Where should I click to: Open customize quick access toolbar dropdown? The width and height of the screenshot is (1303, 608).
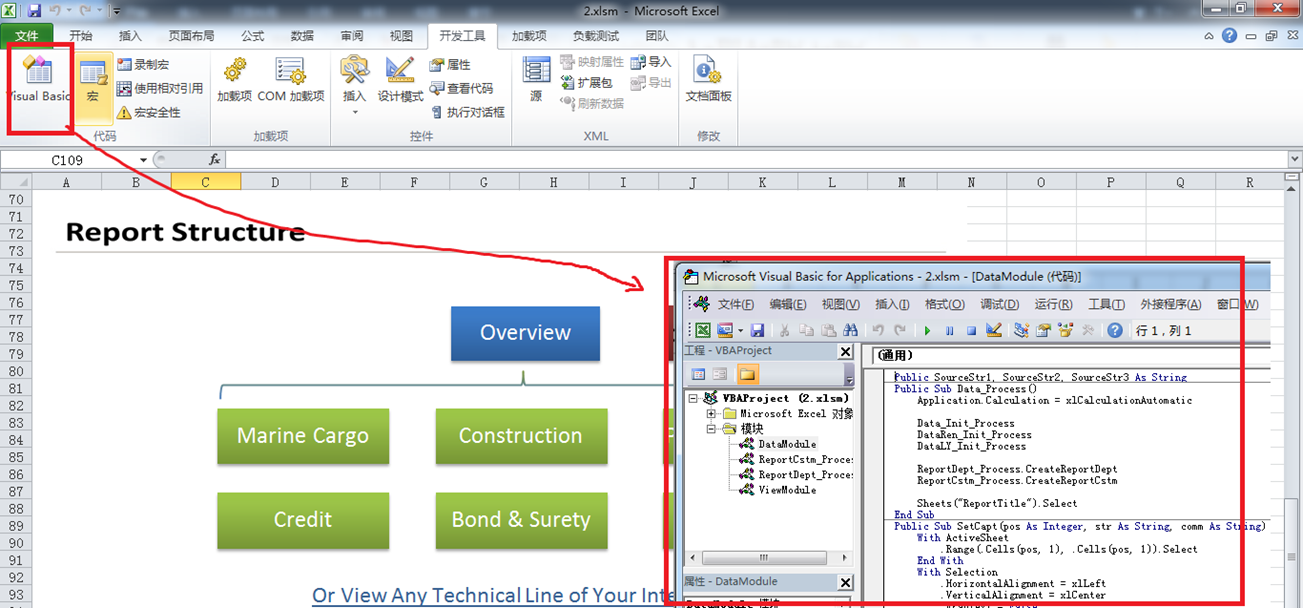[x=117, y=11]
